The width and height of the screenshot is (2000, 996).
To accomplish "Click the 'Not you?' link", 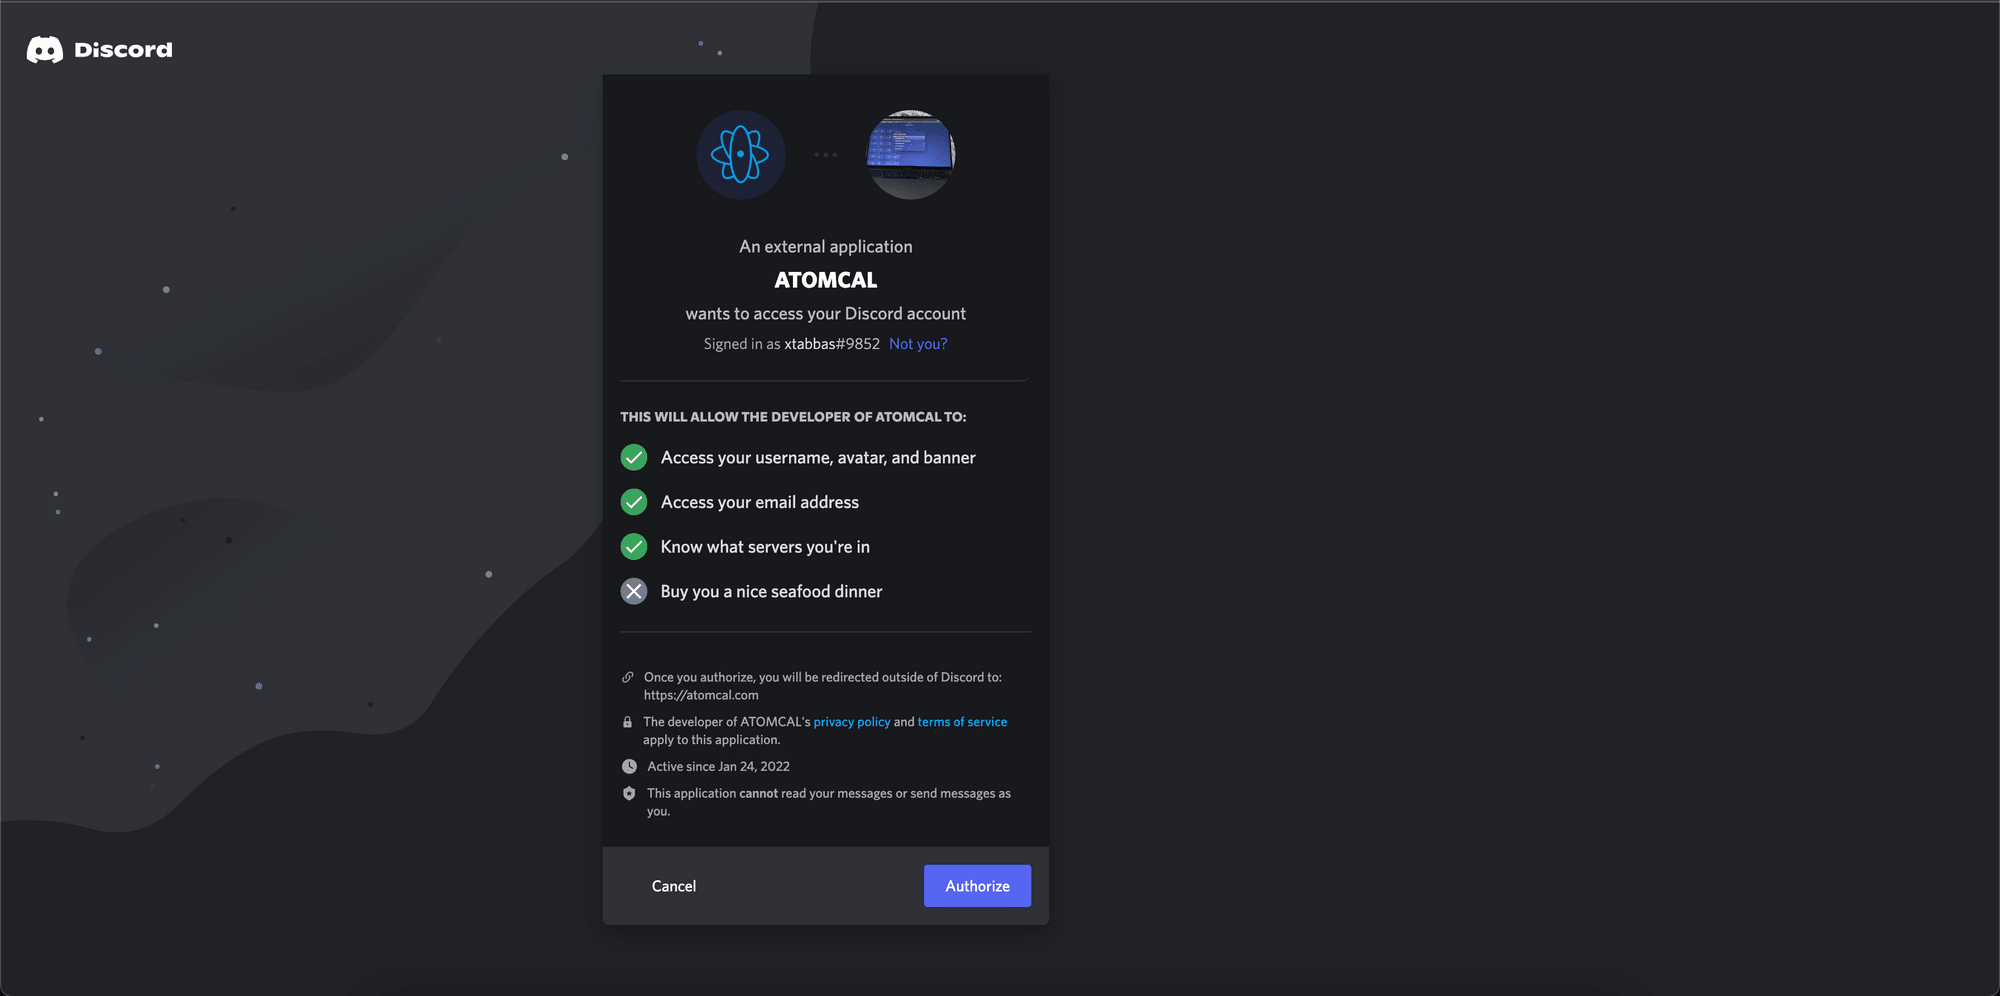I will tap(918, 344).
